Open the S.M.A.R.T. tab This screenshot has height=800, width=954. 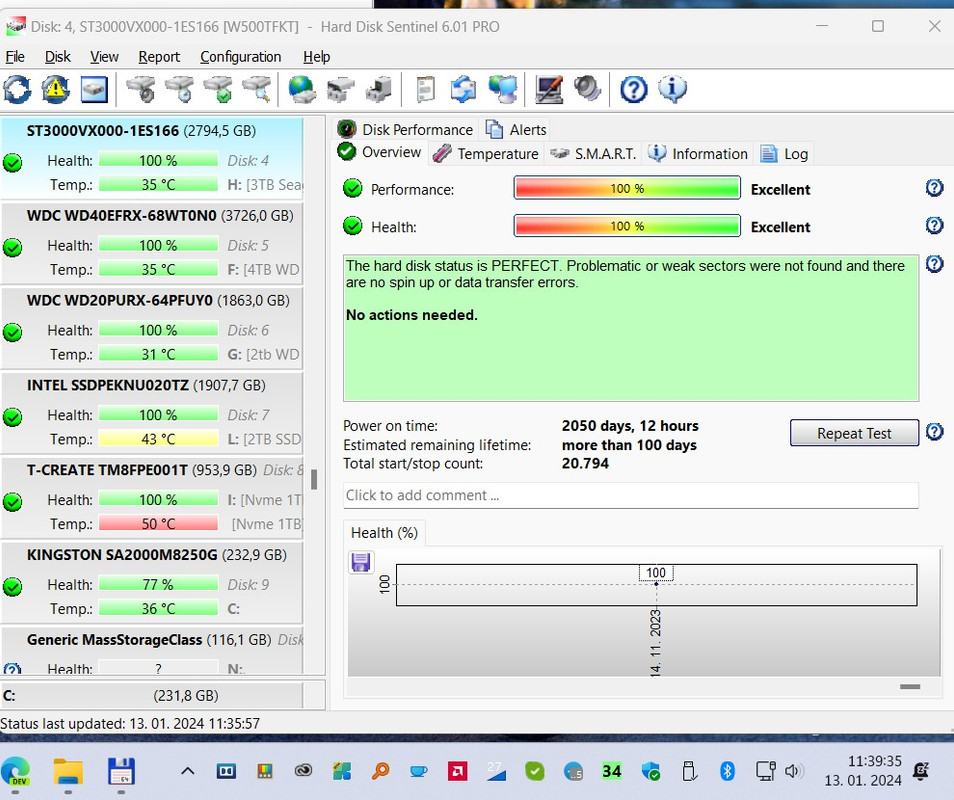[593, 154]
